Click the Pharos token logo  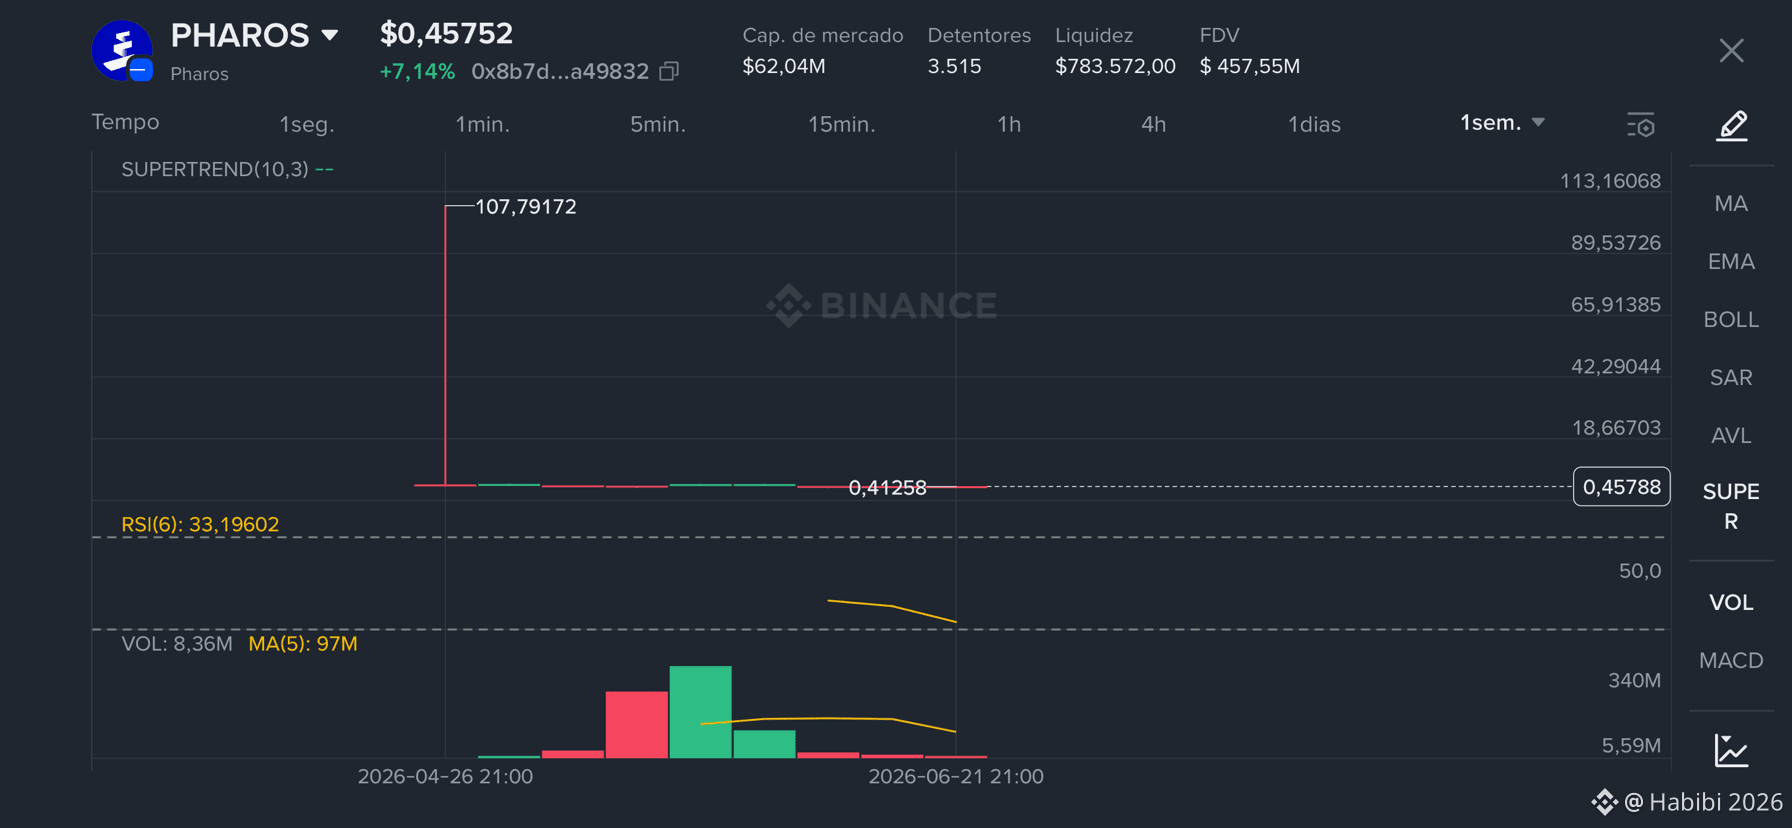pos(122,50)
